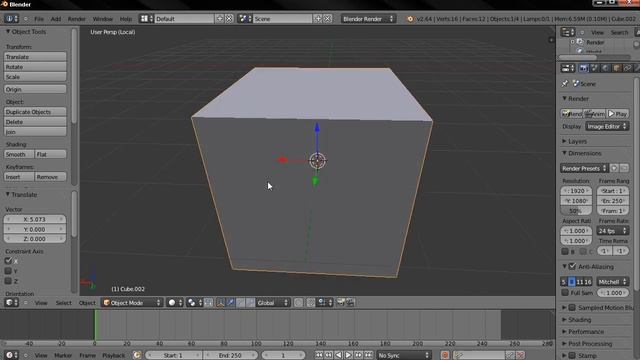Screen dimensions: 640x360
Task: Open the Object Mode dropdown
Action: click(x=132, y=302)
